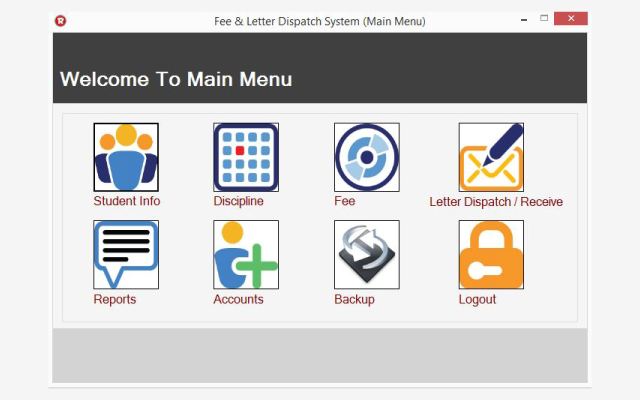Viewport: 640px width, 400px height.
Task: Click the orange padlock Logout icon
Action: tap(491, 255)
